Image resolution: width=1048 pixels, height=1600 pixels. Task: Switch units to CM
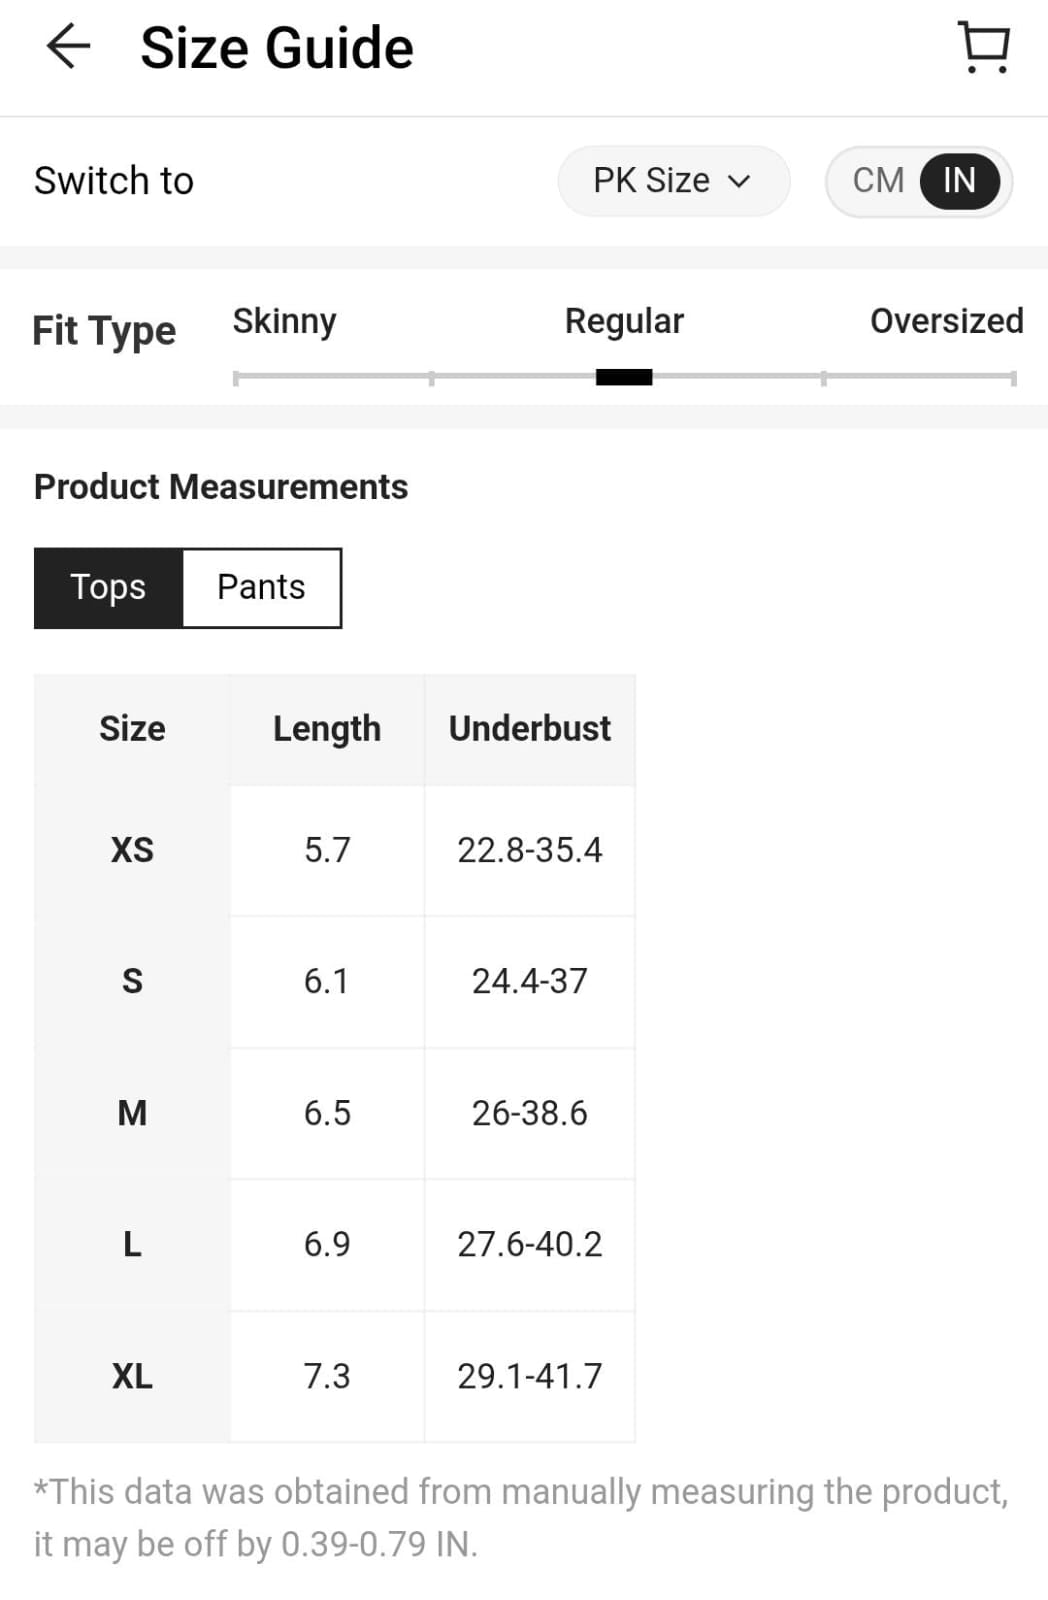pyautogui.click(x=878, y=181)
